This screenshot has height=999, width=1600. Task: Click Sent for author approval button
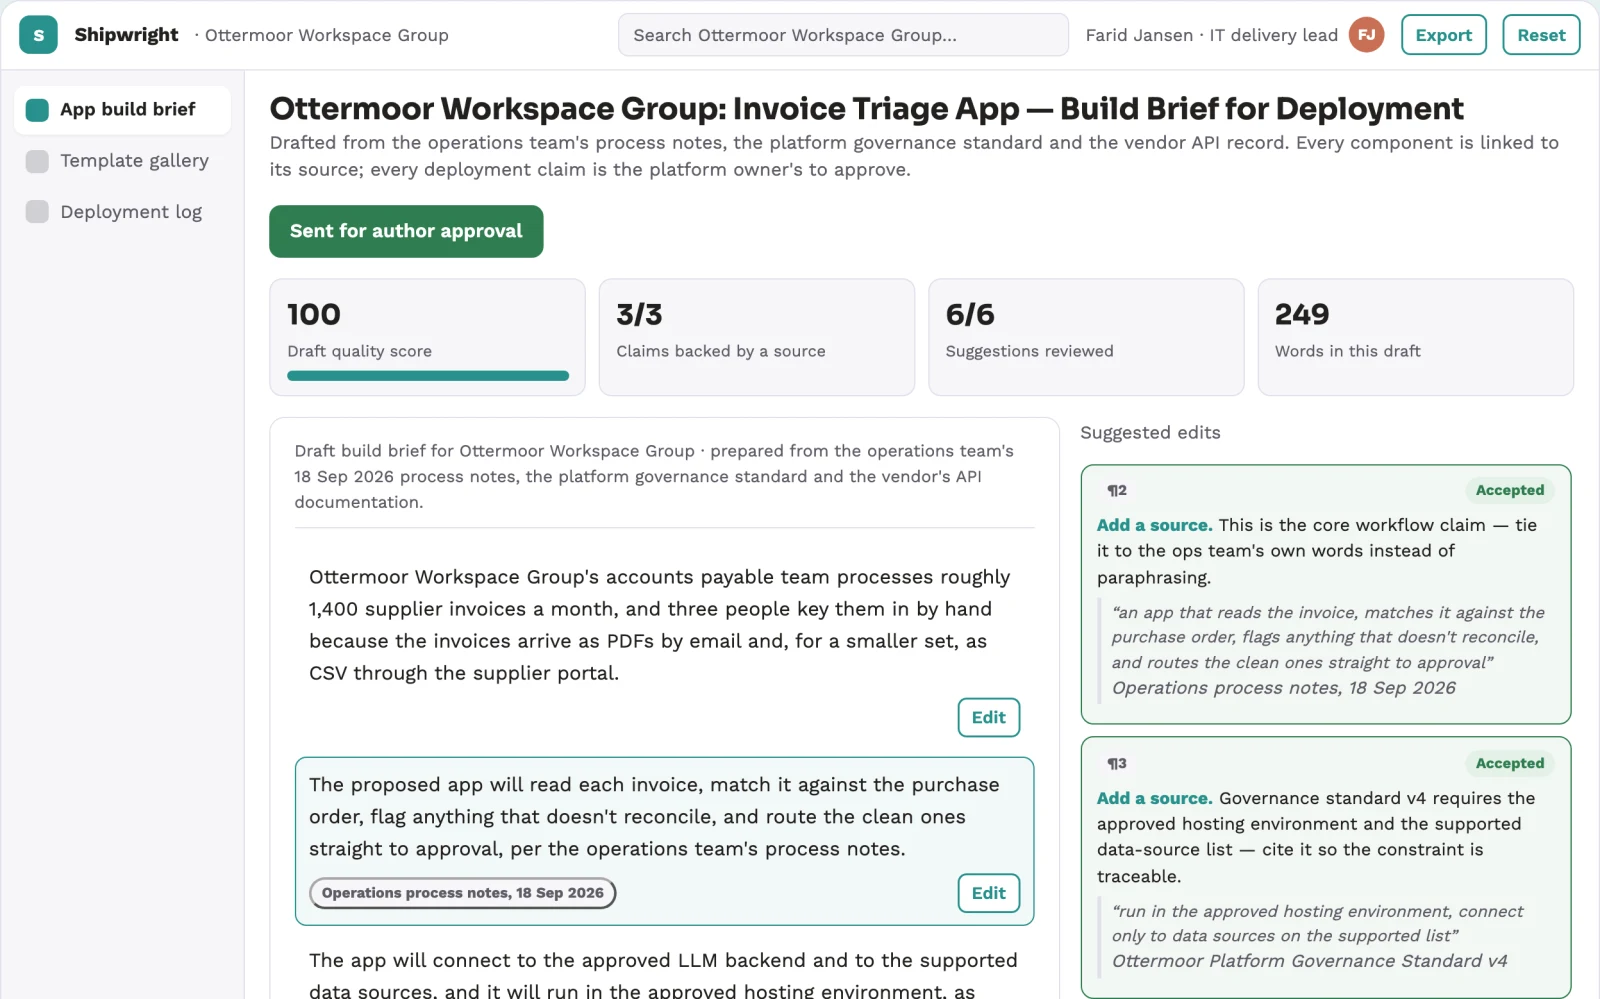point(406,231)
